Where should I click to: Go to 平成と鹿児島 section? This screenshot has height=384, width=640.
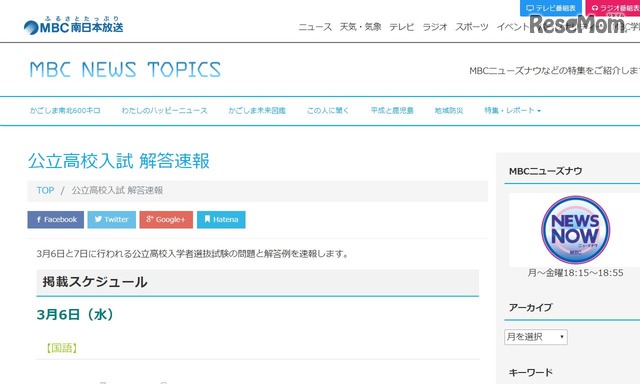(392, 111)
